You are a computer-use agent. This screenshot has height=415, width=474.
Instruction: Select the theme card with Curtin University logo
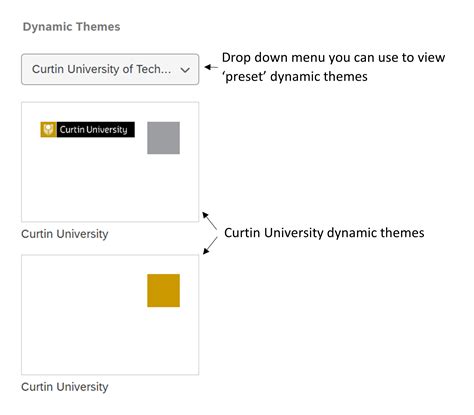pos(110,162)
